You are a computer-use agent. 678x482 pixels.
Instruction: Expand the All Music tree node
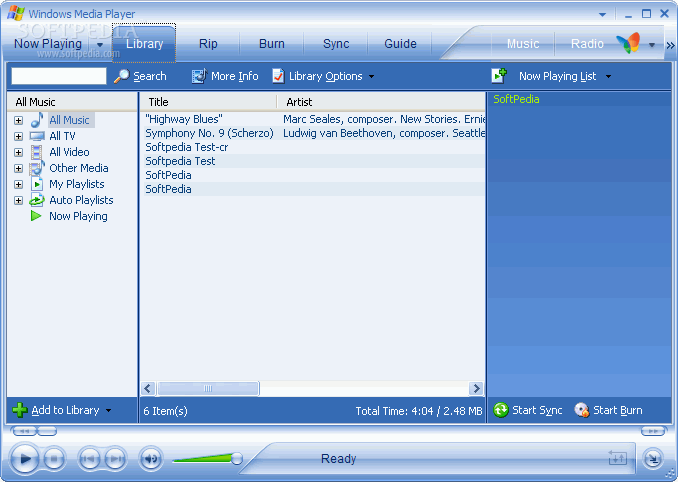point(18,120)
